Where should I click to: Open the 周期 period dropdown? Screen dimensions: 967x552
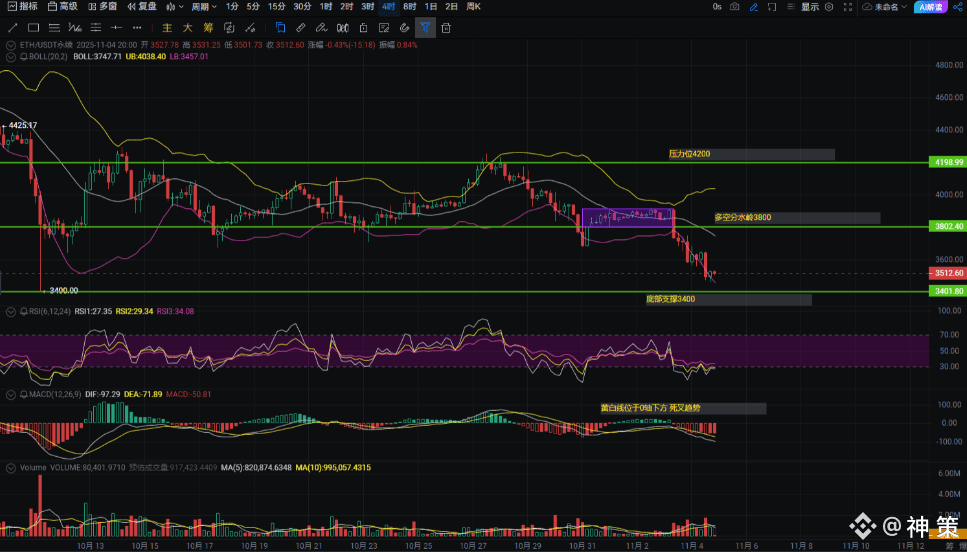[x=205, y=7]
